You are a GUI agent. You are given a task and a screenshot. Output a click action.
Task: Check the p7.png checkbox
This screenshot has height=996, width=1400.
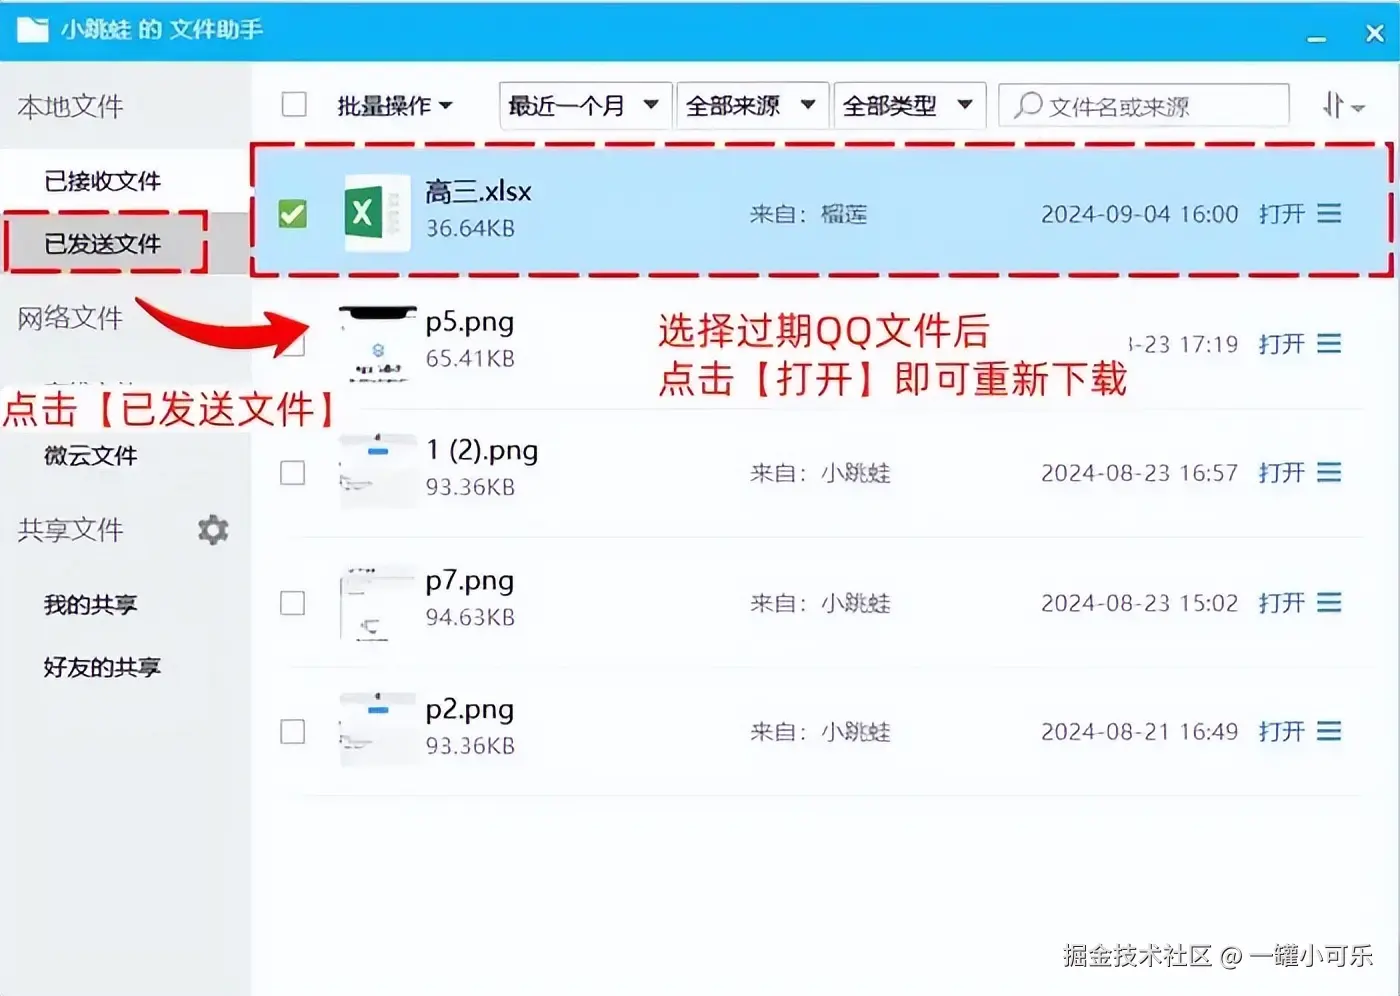point(293,603)
